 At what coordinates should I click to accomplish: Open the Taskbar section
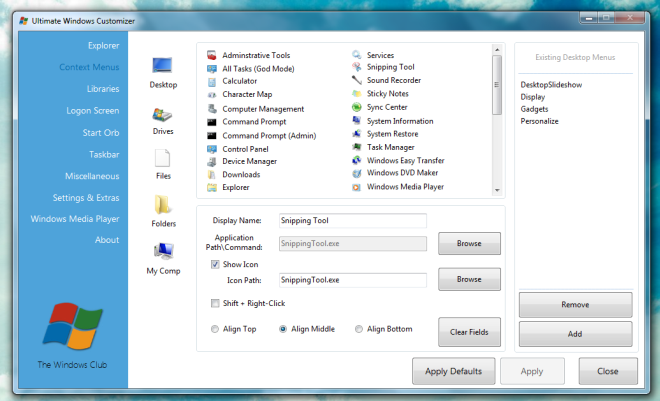click(104, 154)
